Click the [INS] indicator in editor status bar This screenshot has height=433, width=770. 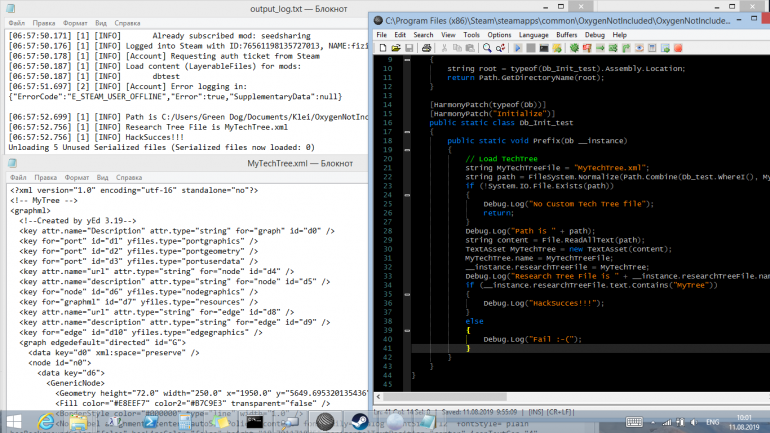point(534,412)
